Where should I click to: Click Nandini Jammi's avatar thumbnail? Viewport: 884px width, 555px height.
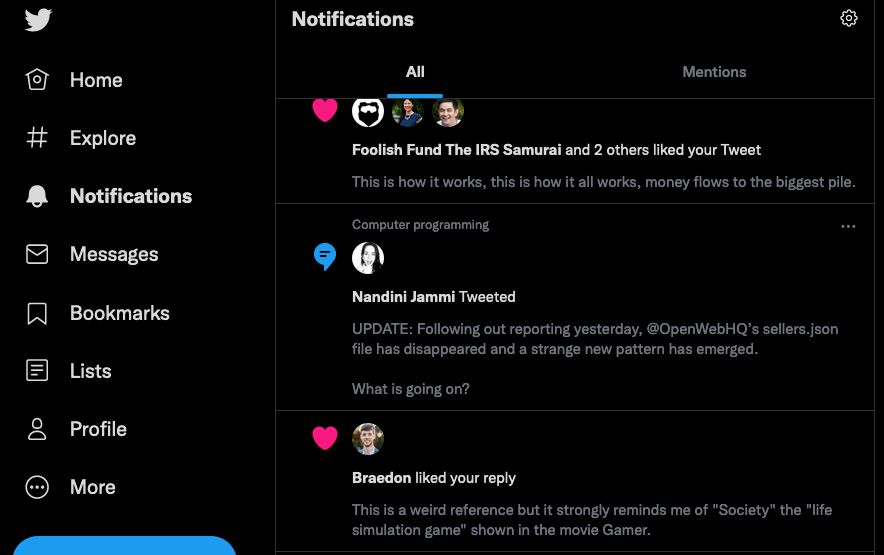coord(368,258)
